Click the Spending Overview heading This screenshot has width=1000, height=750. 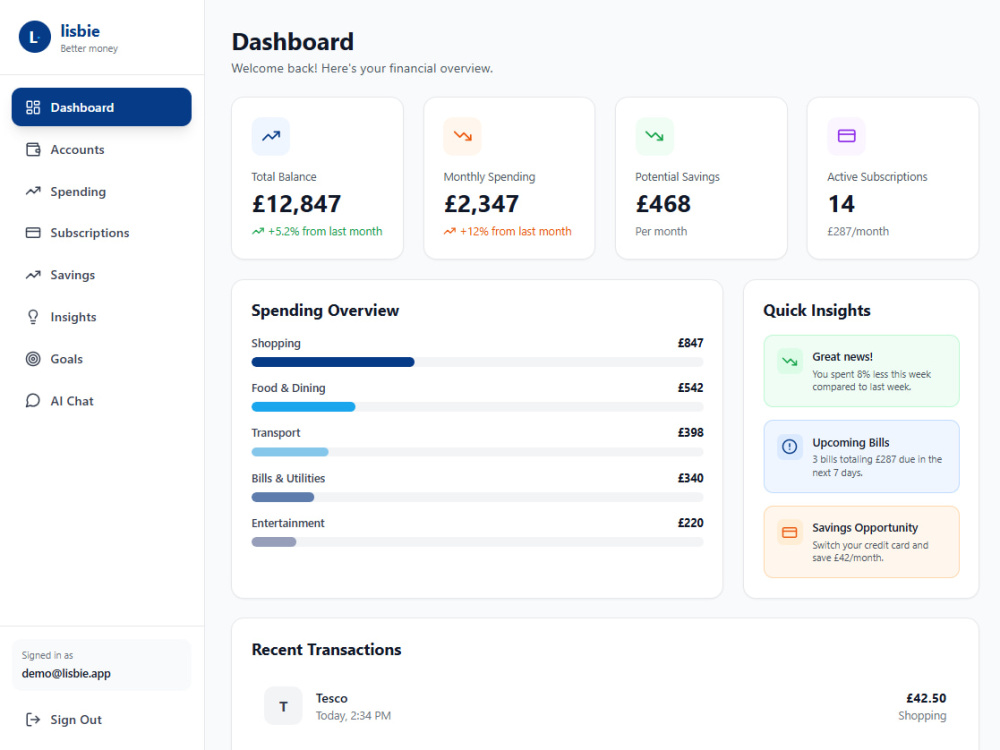click(325, 311)
